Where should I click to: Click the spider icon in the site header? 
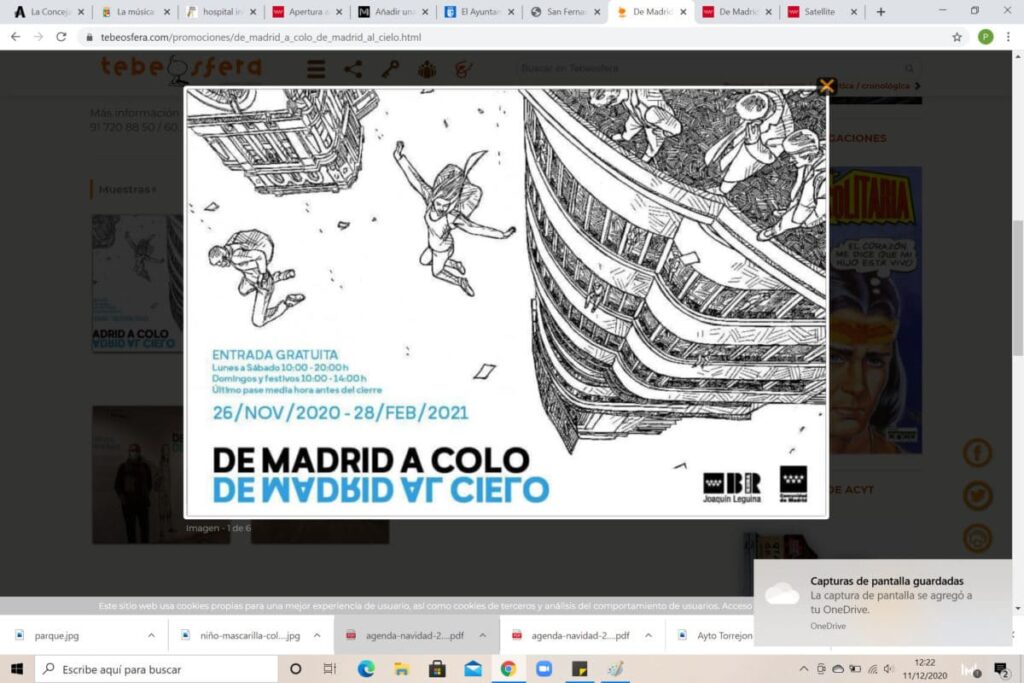[x=427, y=69]
